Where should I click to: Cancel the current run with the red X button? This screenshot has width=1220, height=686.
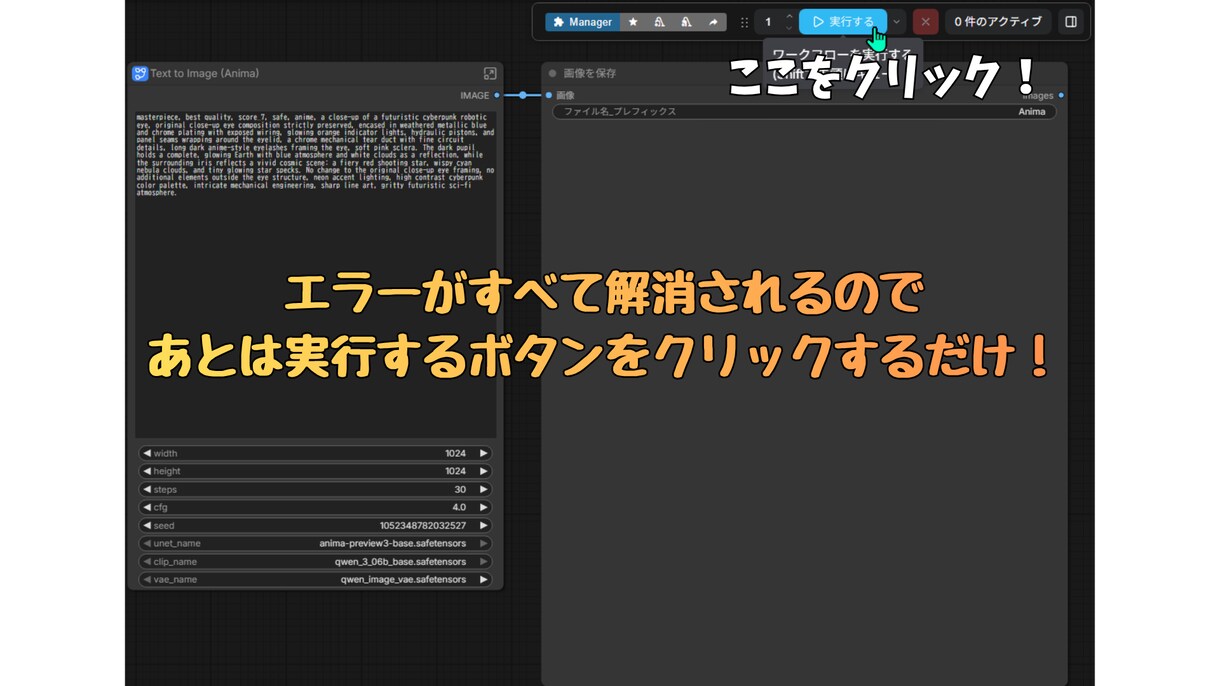[926, 22]
